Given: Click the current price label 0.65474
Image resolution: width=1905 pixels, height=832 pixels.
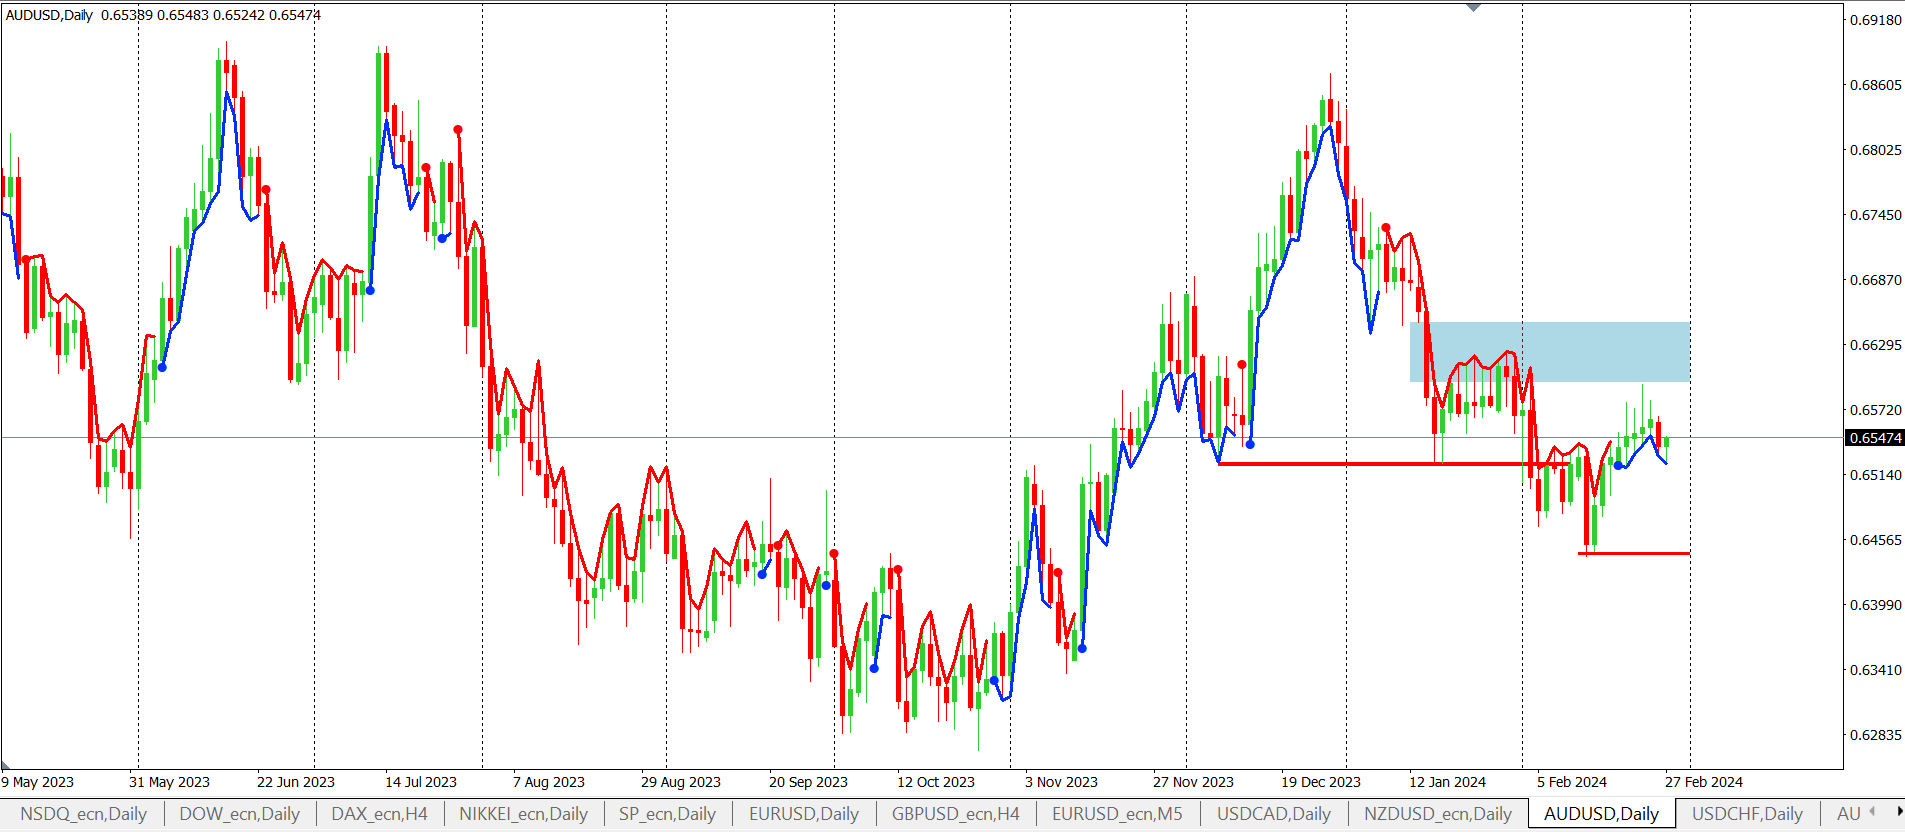Looking at the screenshot, I should coord(1875,438).
